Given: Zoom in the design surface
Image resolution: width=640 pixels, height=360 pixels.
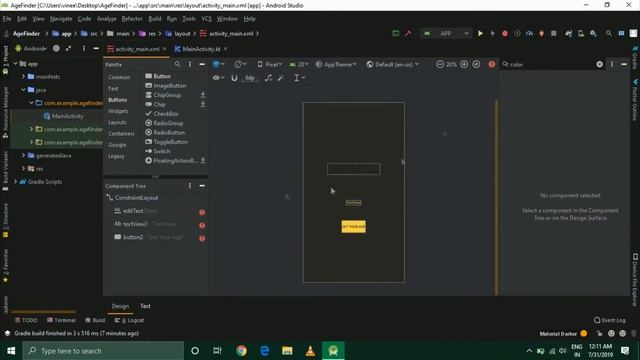Looking at the screenshot, I should click(x=464, y=64).
